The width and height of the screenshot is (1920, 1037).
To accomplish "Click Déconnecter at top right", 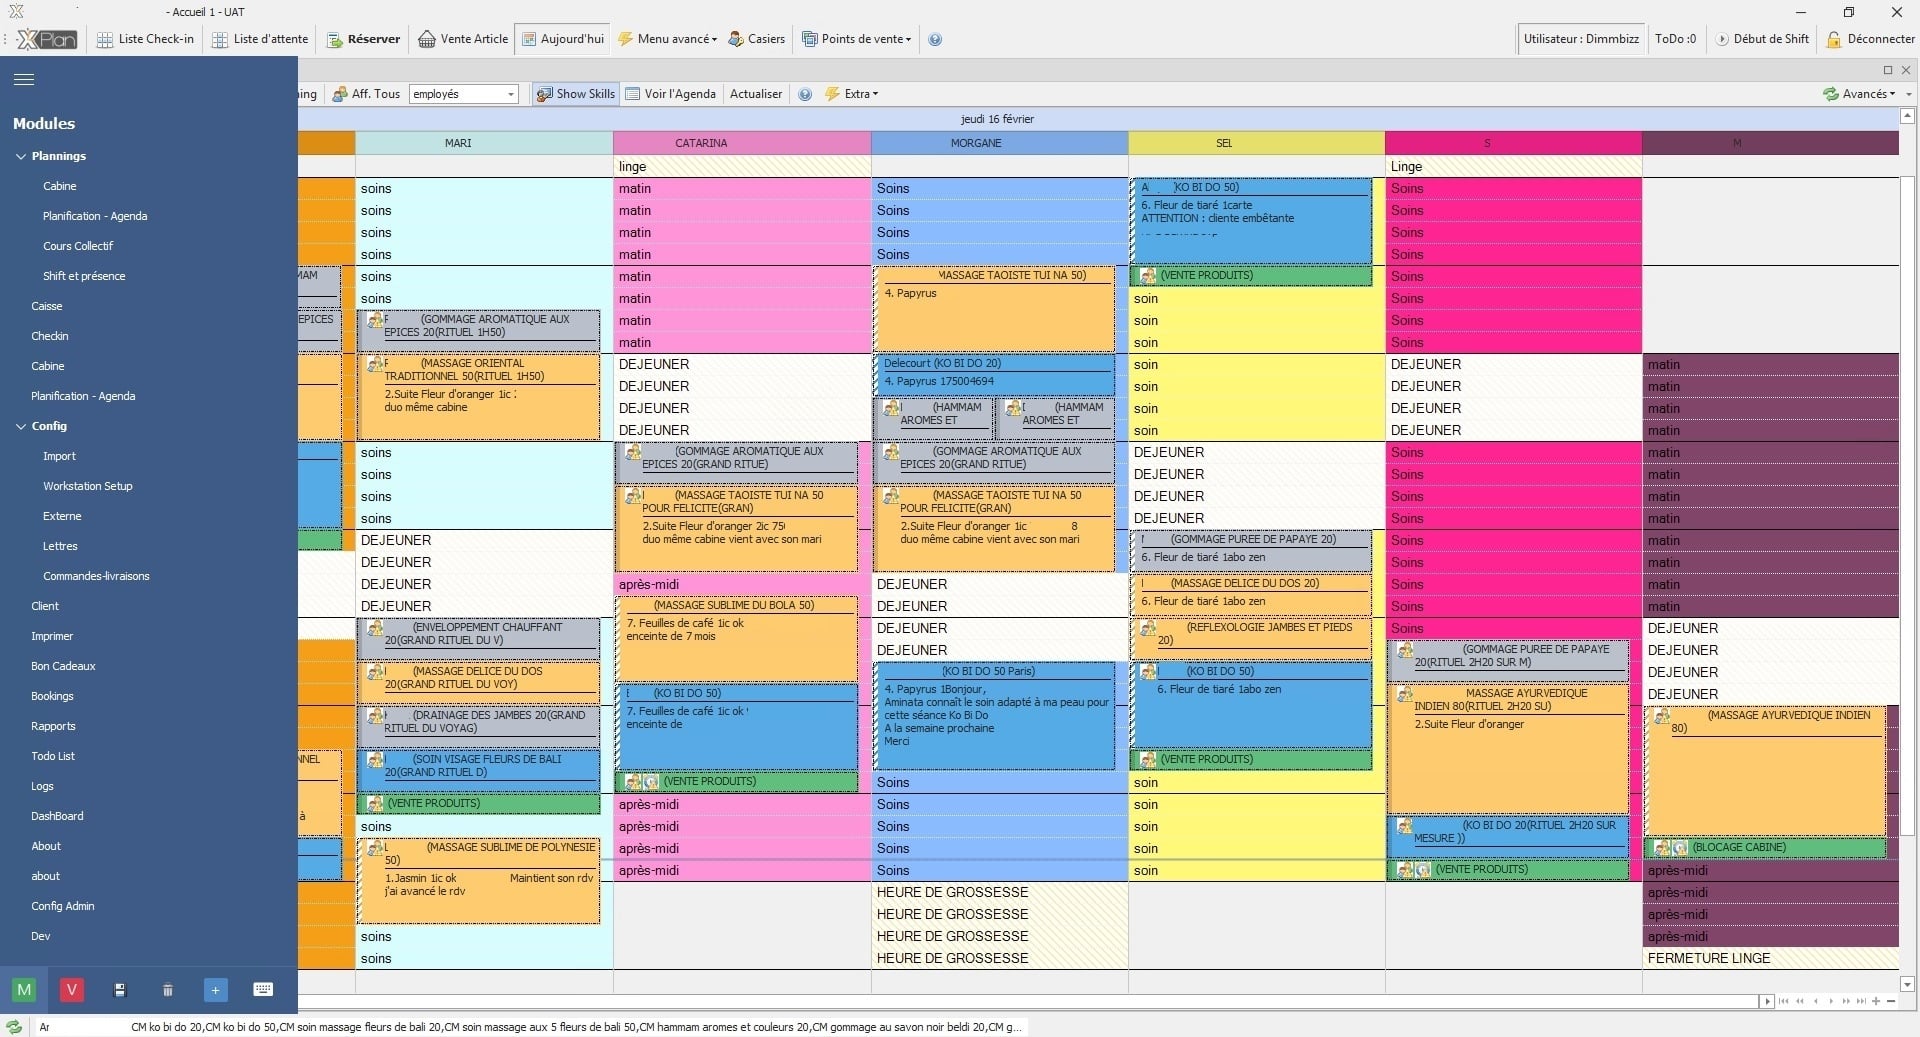I will (x=1873, y=39).
